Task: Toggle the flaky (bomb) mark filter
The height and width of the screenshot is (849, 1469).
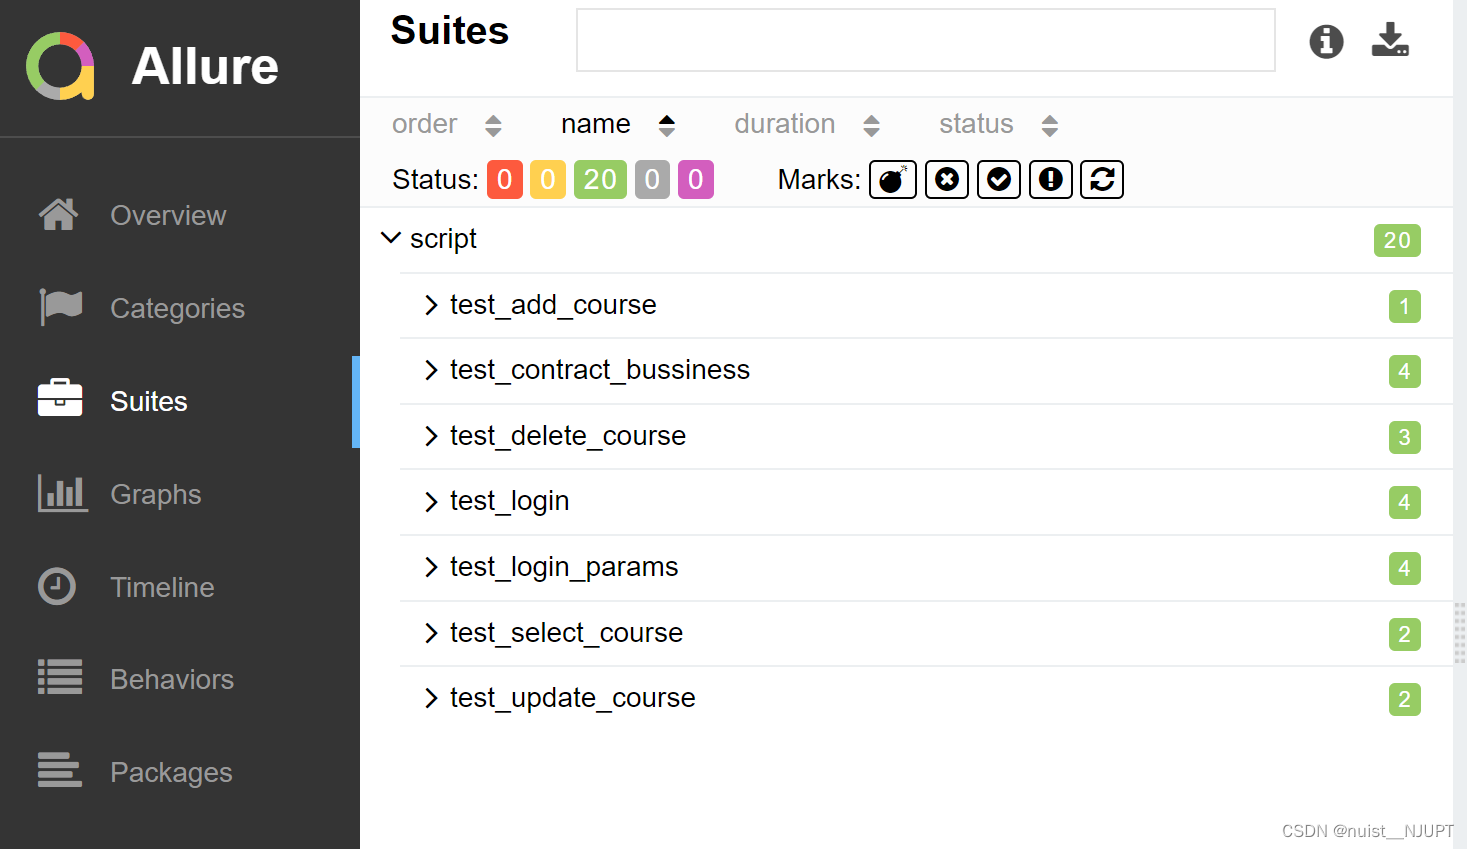Action: coord(892,180)
